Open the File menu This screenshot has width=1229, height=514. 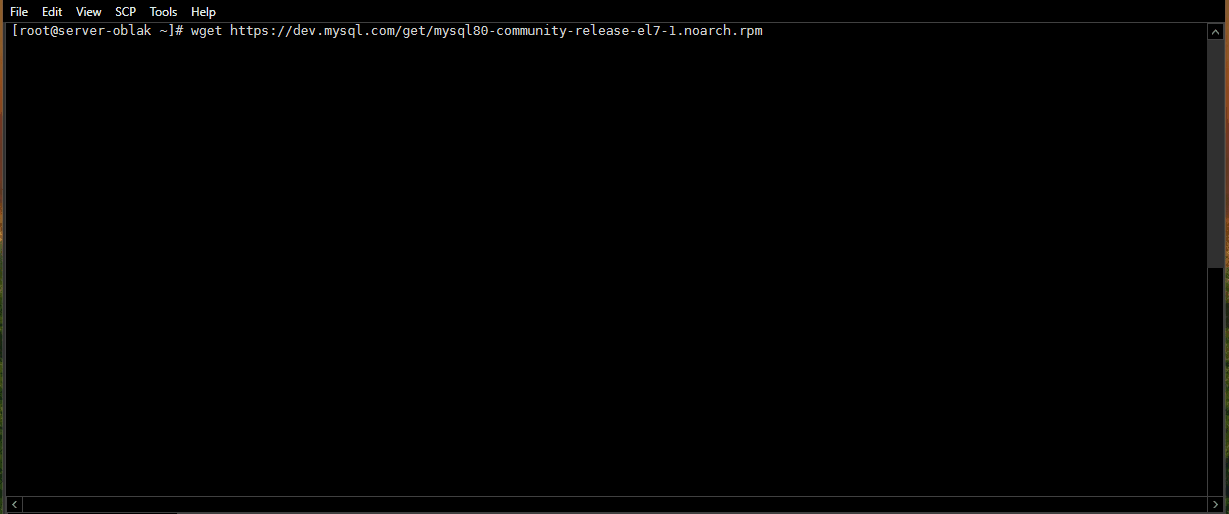coord(19,12)
